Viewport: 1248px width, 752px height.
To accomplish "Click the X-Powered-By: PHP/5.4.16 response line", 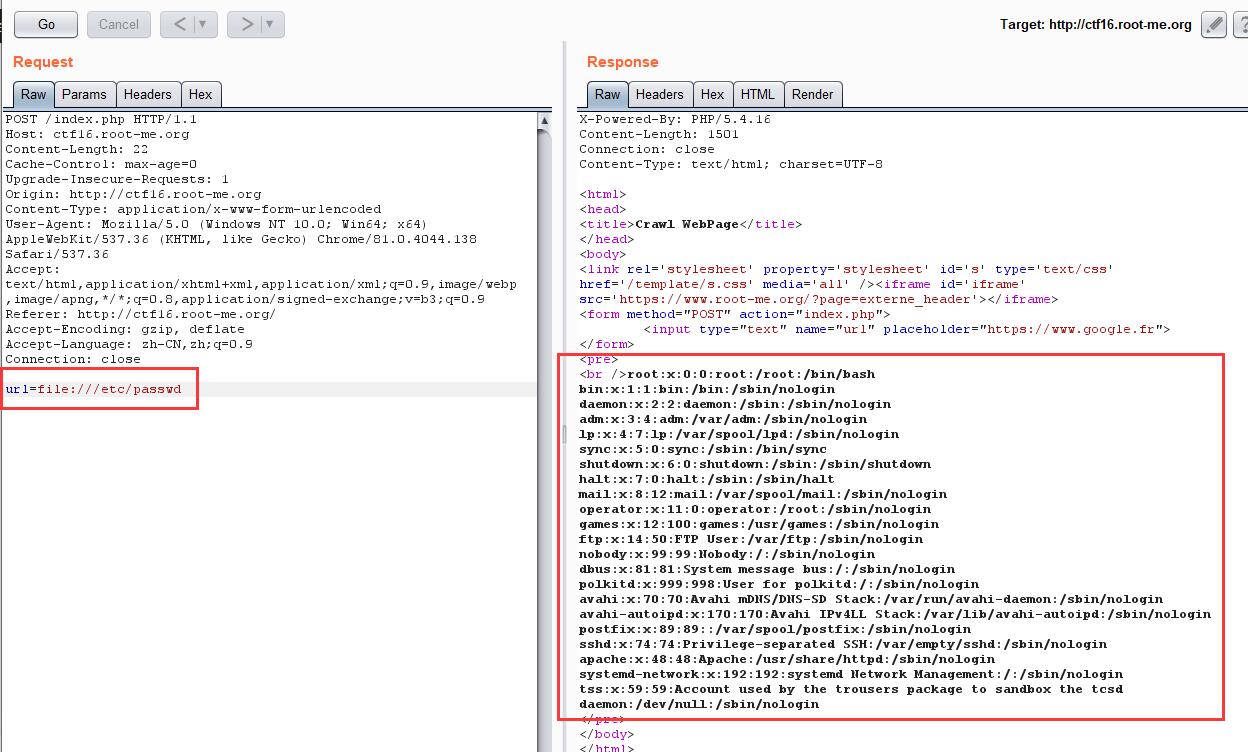I will [x=675, y=119].
